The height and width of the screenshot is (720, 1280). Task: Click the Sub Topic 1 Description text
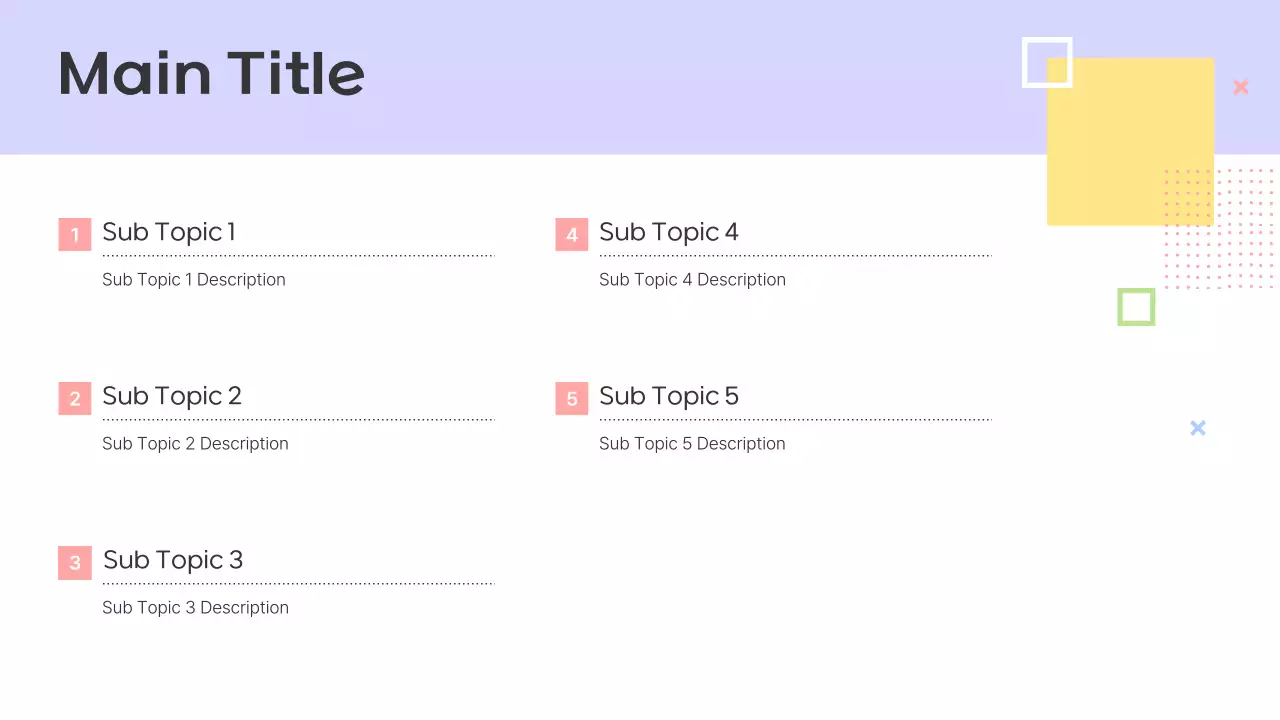(194, 280)
